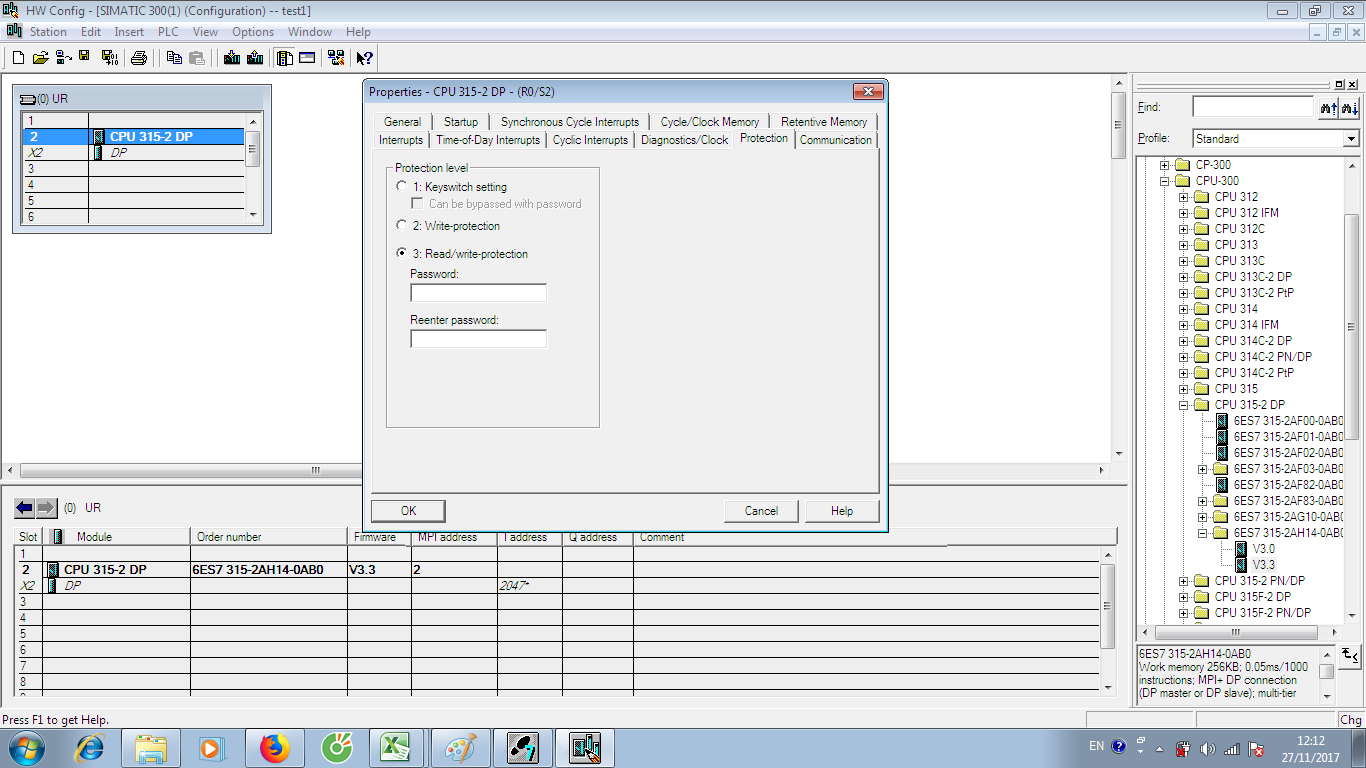The height and width of the screenshot is (768, 1366).
Task: Expand the 6ES7 315-2AF03-0AB0 node
Action: pos(1203,469)
